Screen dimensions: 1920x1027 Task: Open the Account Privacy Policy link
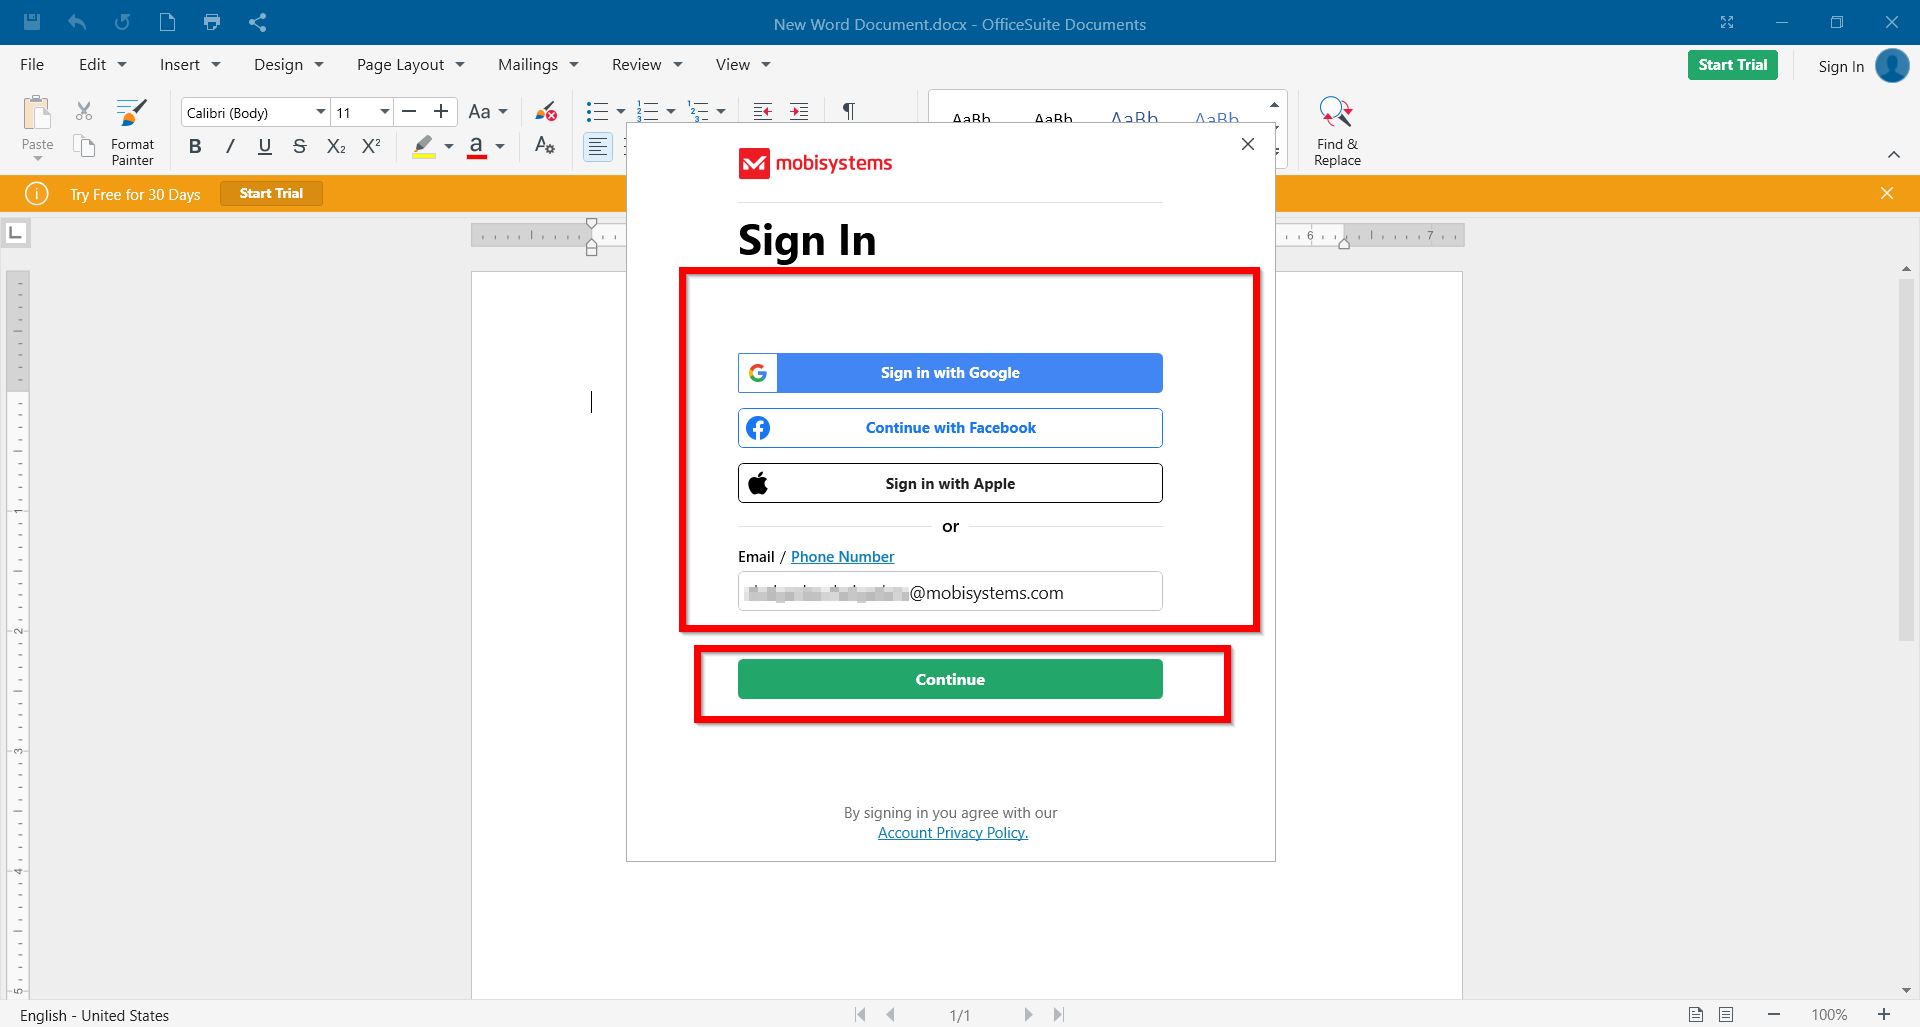coord(953,833)
